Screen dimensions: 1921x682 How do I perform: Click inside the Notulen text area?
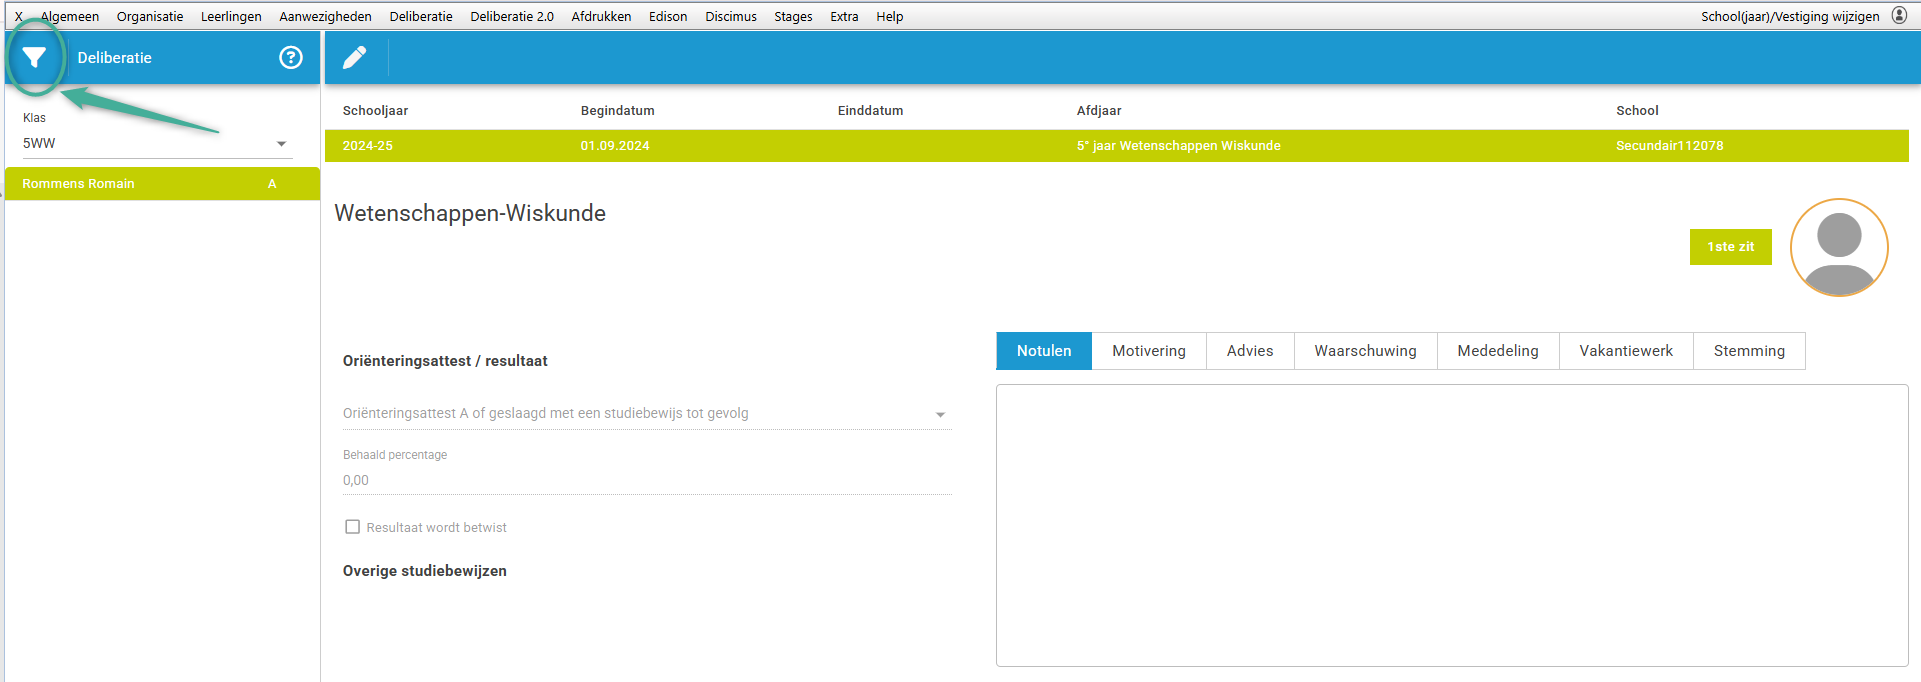pyautogui.click(x=1451, y=525)
